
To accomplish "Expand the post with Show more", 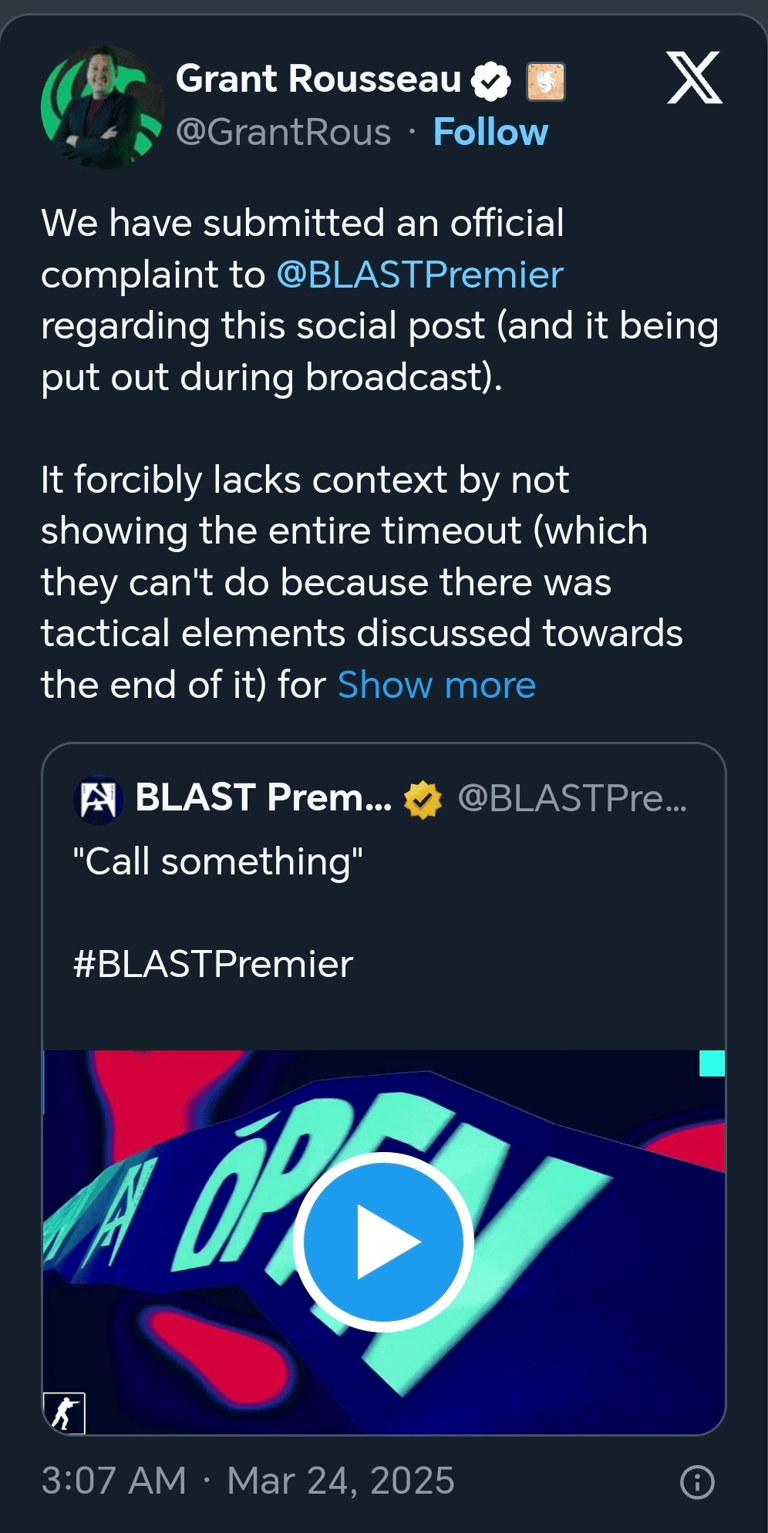I will (435, 685).
